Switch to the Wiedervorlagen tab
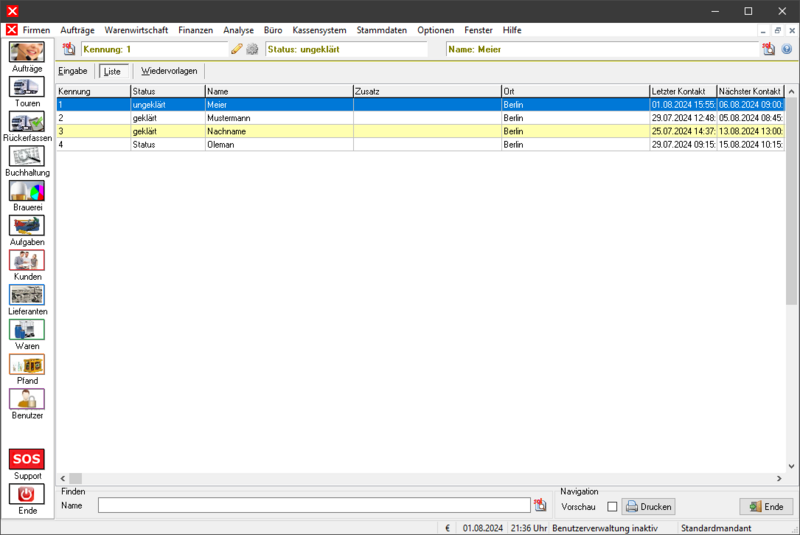The height and width of the screenshot is (535, 800). coord(170,71)
